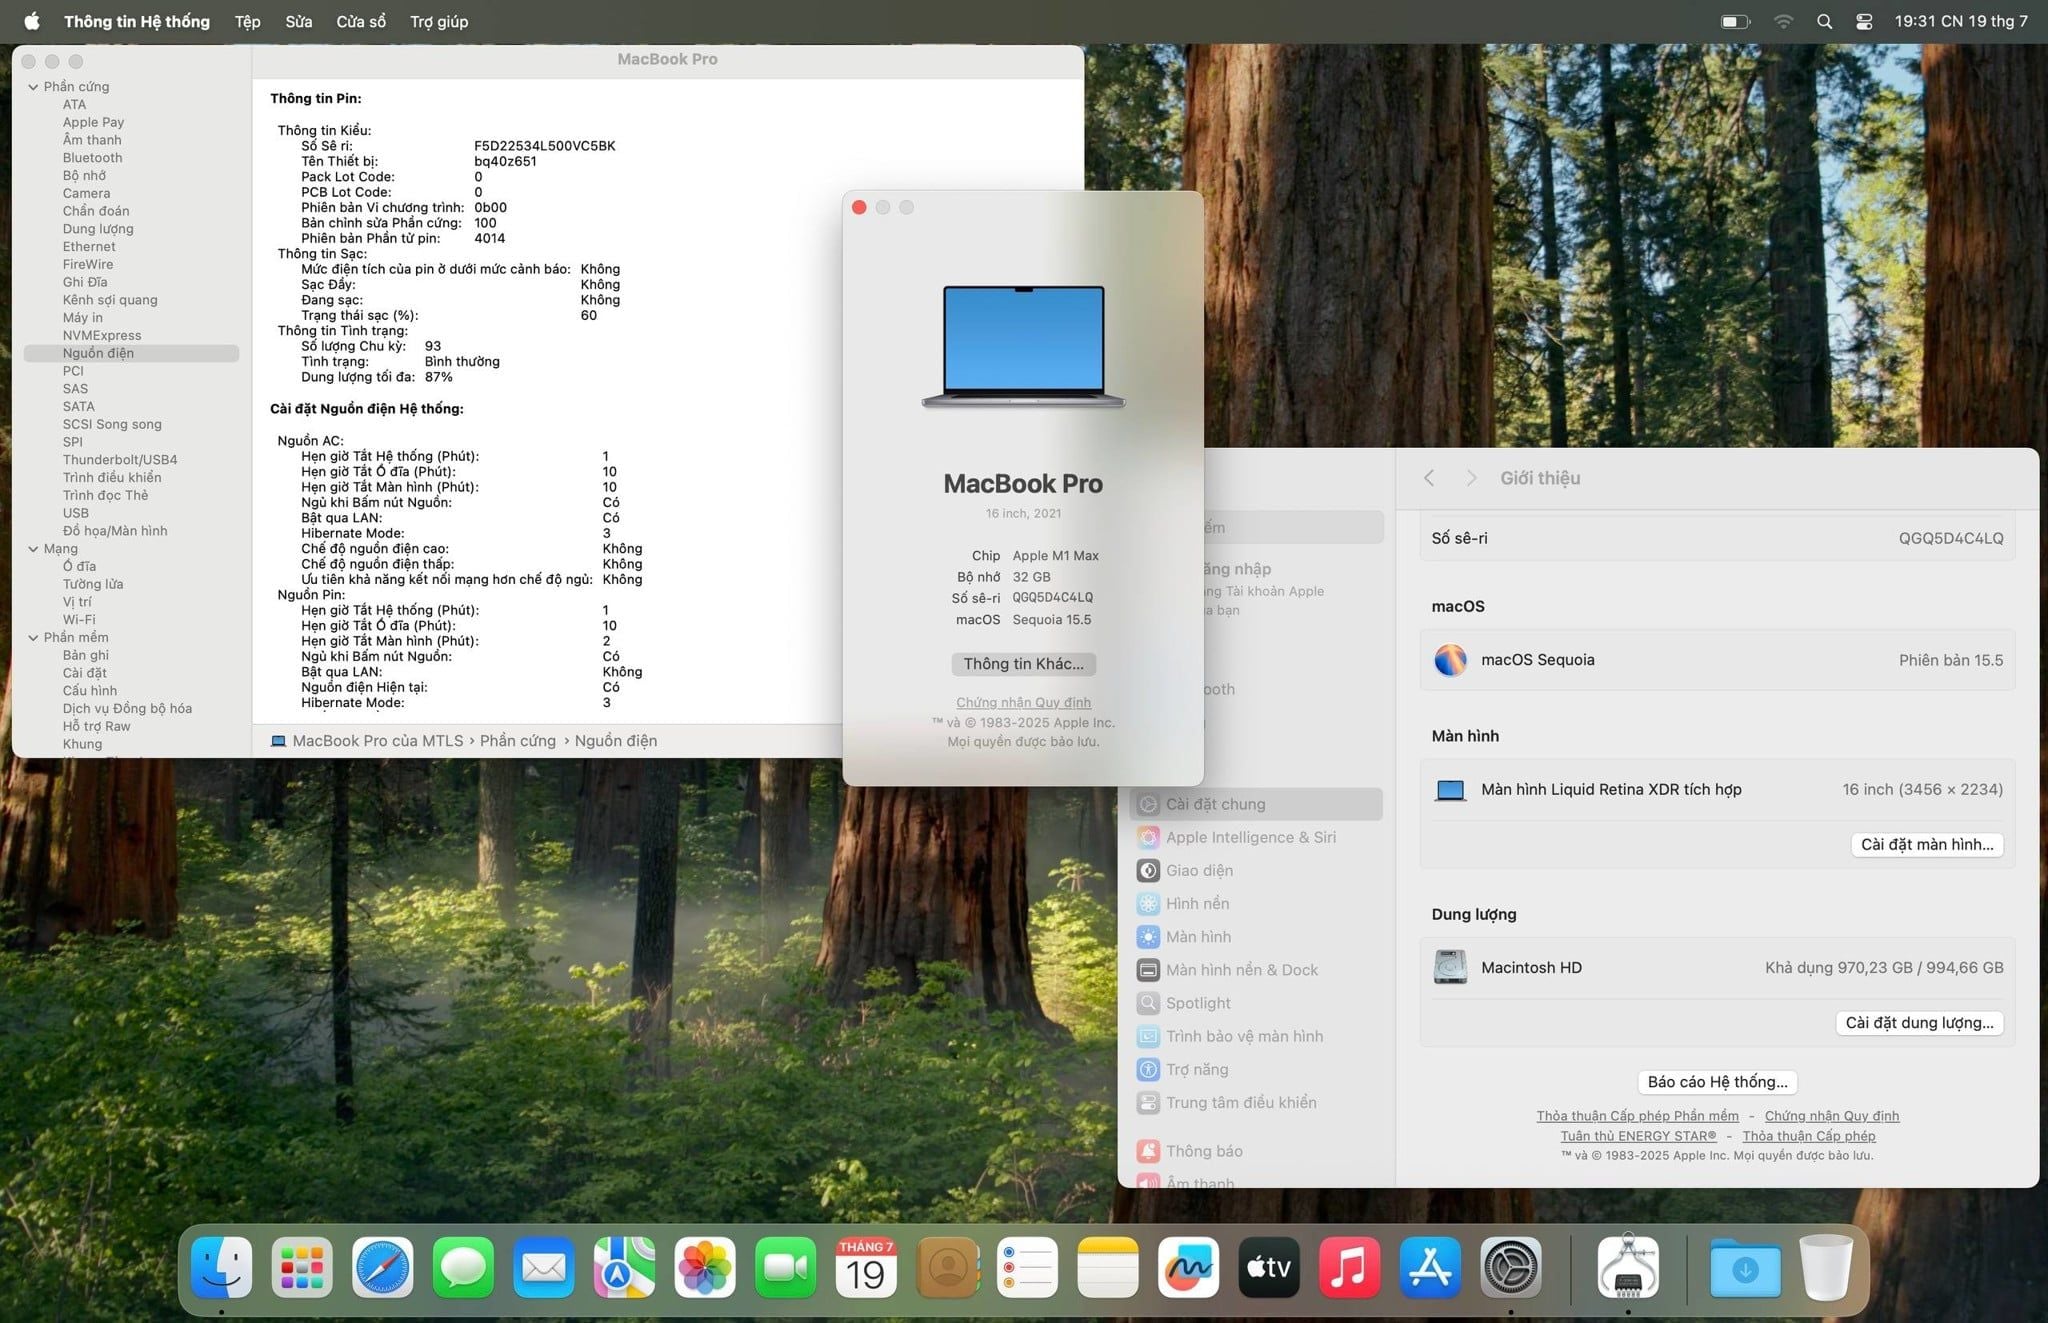Close the About This Mac window
Screen dimensions: 2048x1323
point(859,207)
